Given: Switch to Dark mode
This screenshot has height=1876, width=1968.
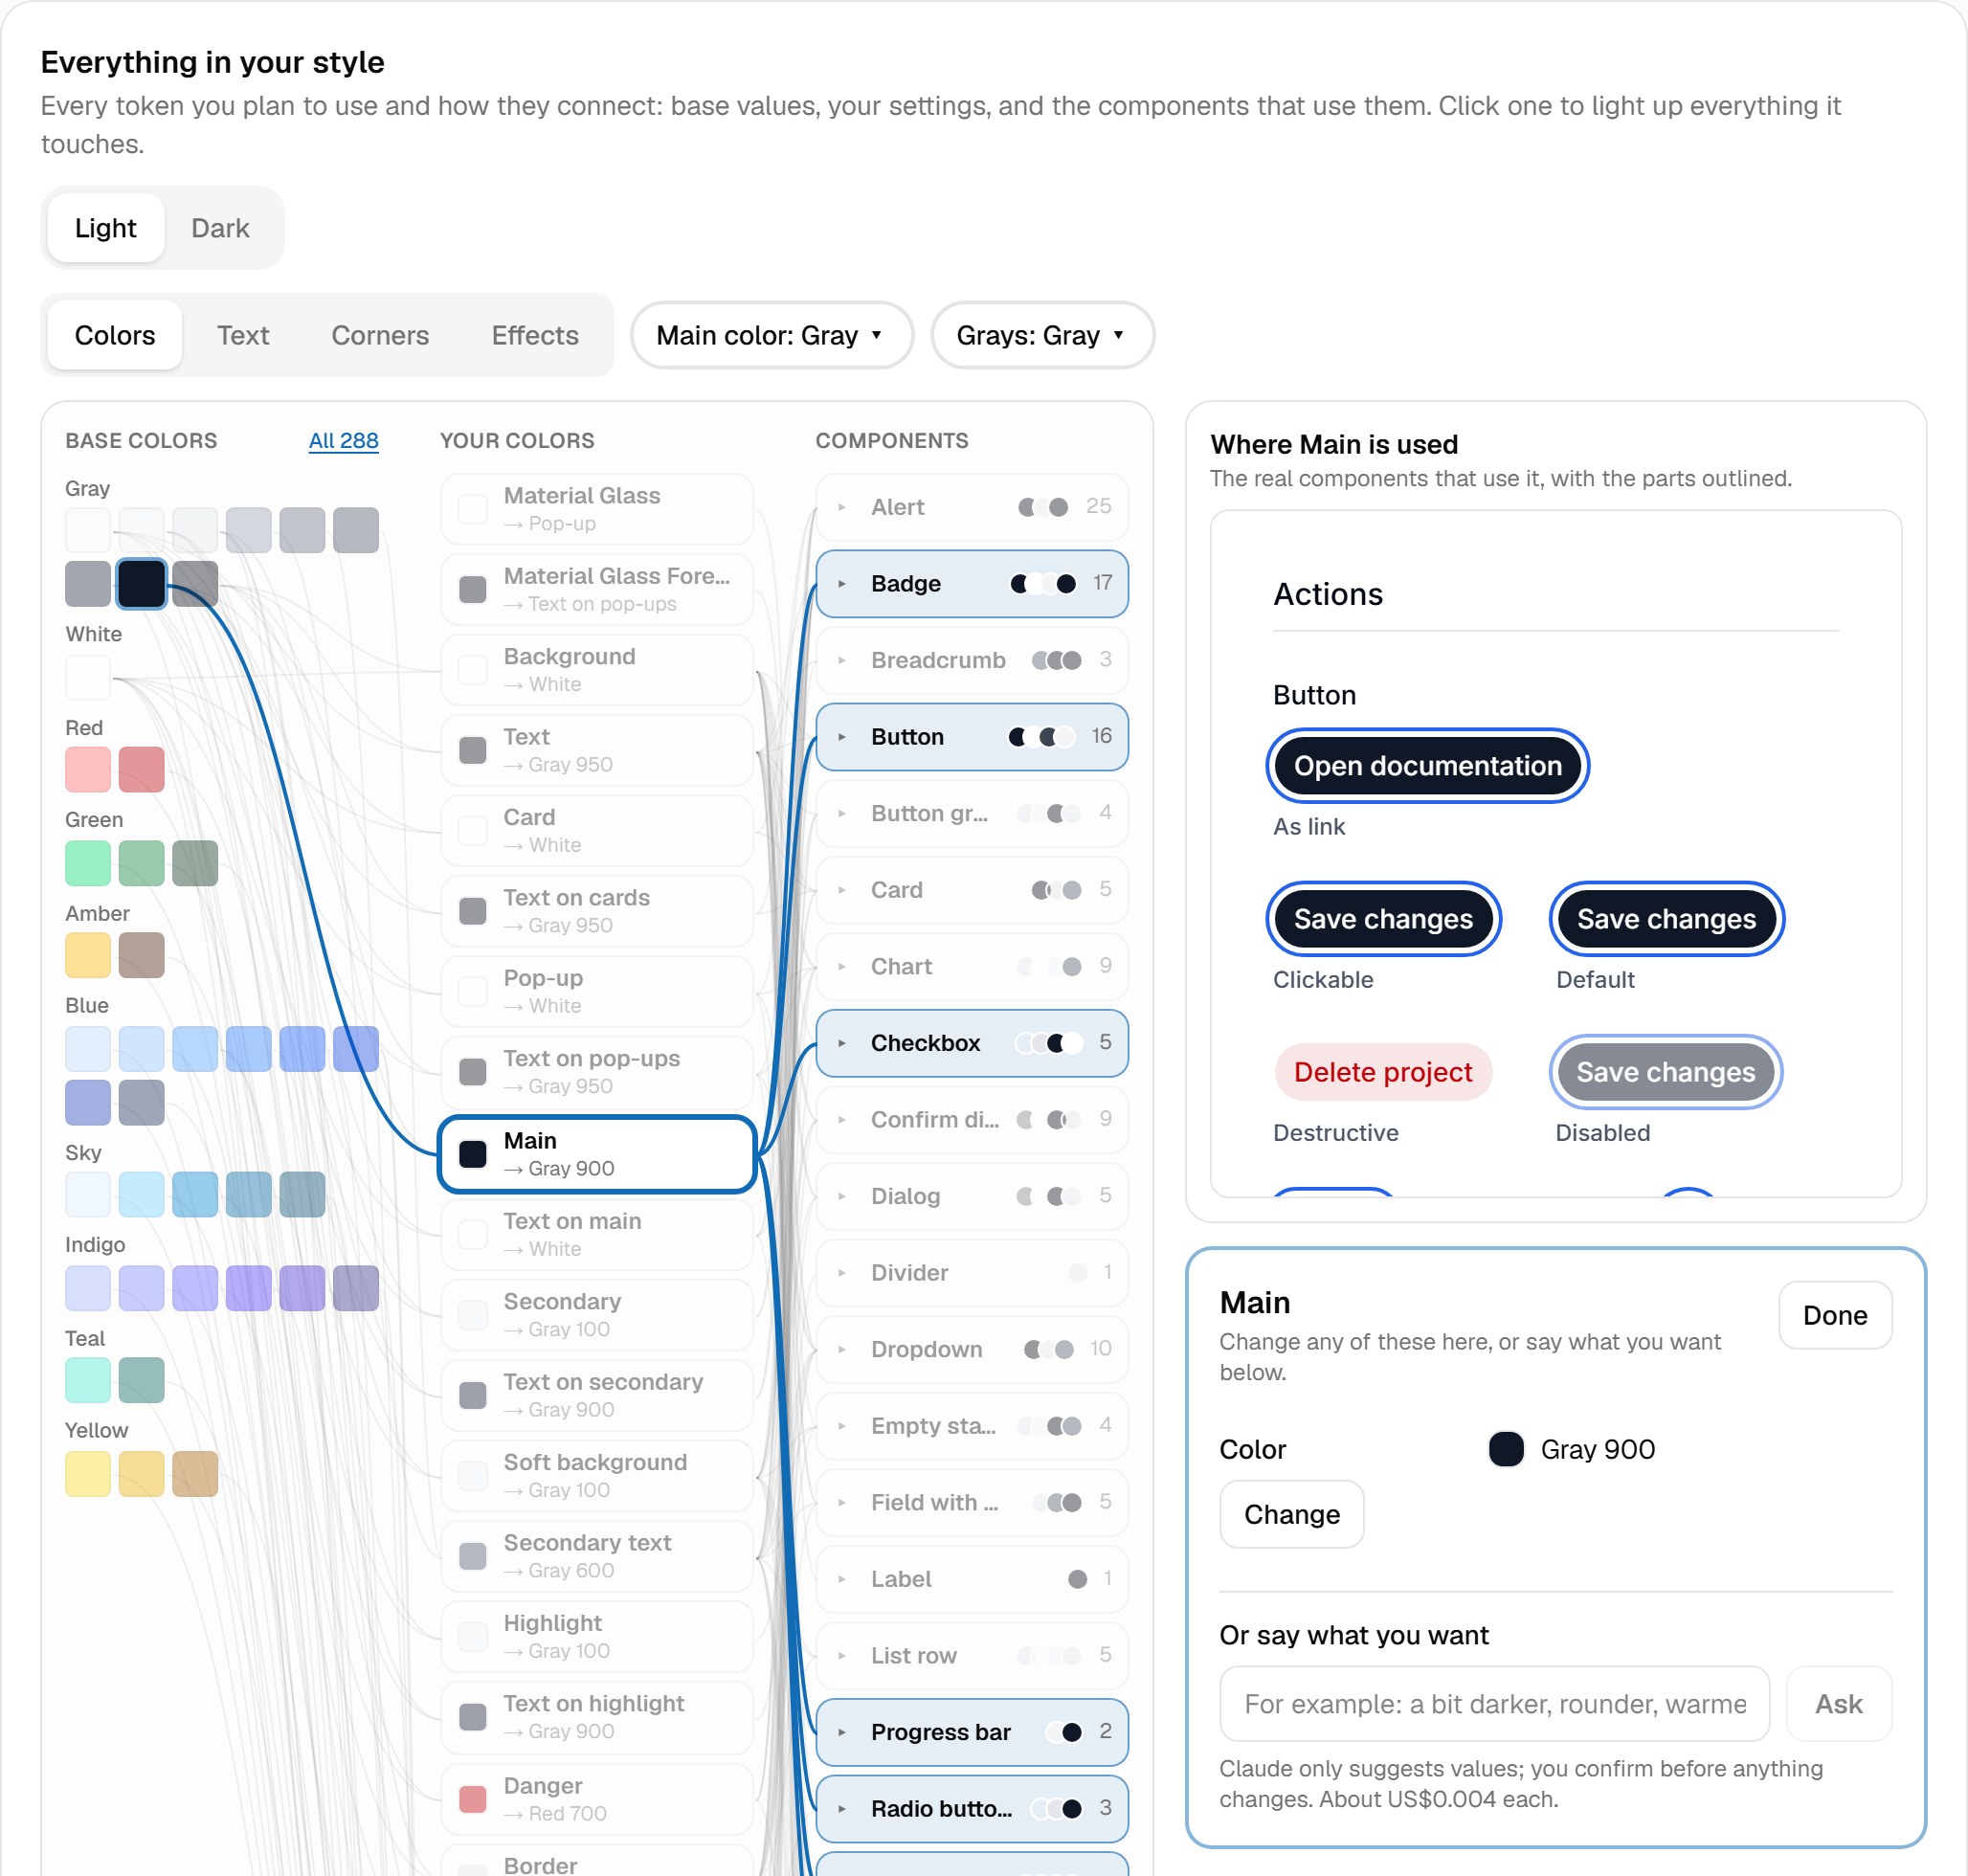Looking at the screenshot, I should tap(220, 228).
